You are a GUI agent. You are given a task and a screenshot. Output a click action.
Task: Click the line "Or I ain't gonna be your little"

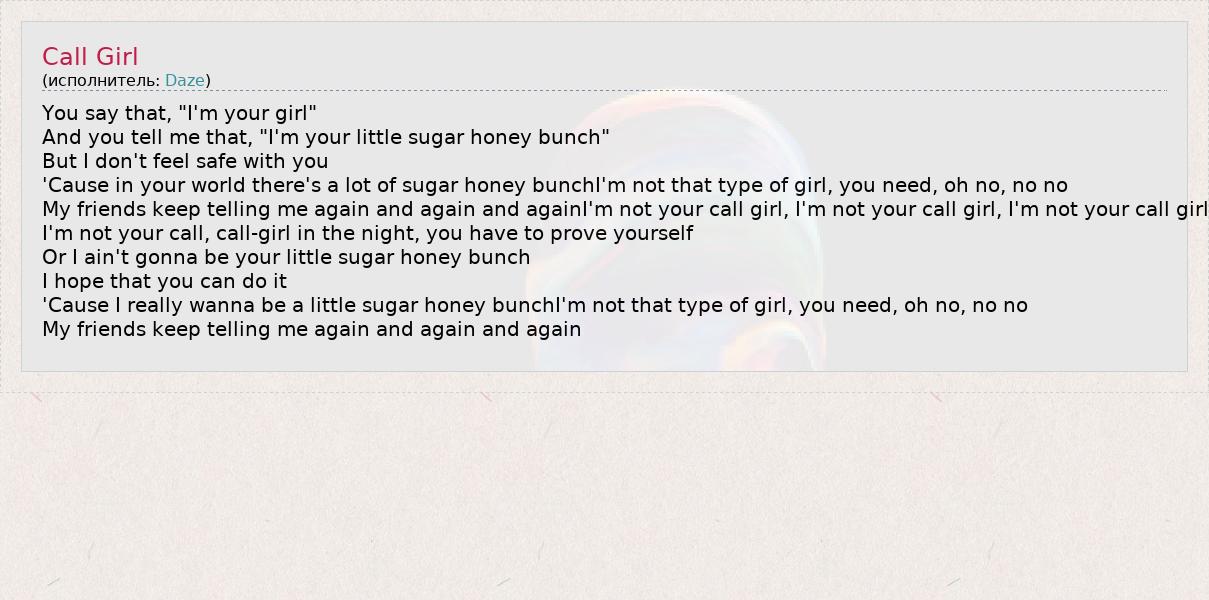click(286, 257)
